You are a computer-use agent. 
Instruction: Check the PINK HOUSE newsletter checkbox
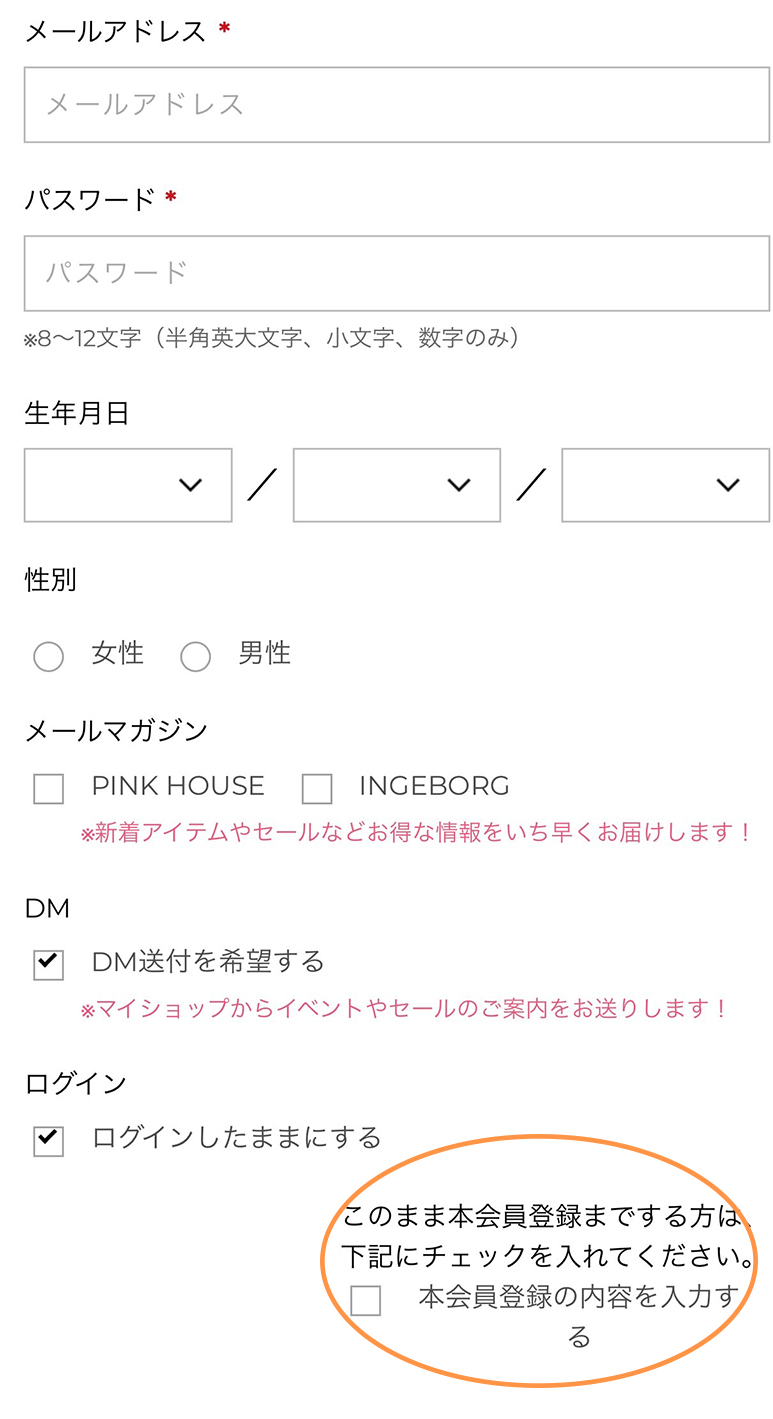[48, 789]
